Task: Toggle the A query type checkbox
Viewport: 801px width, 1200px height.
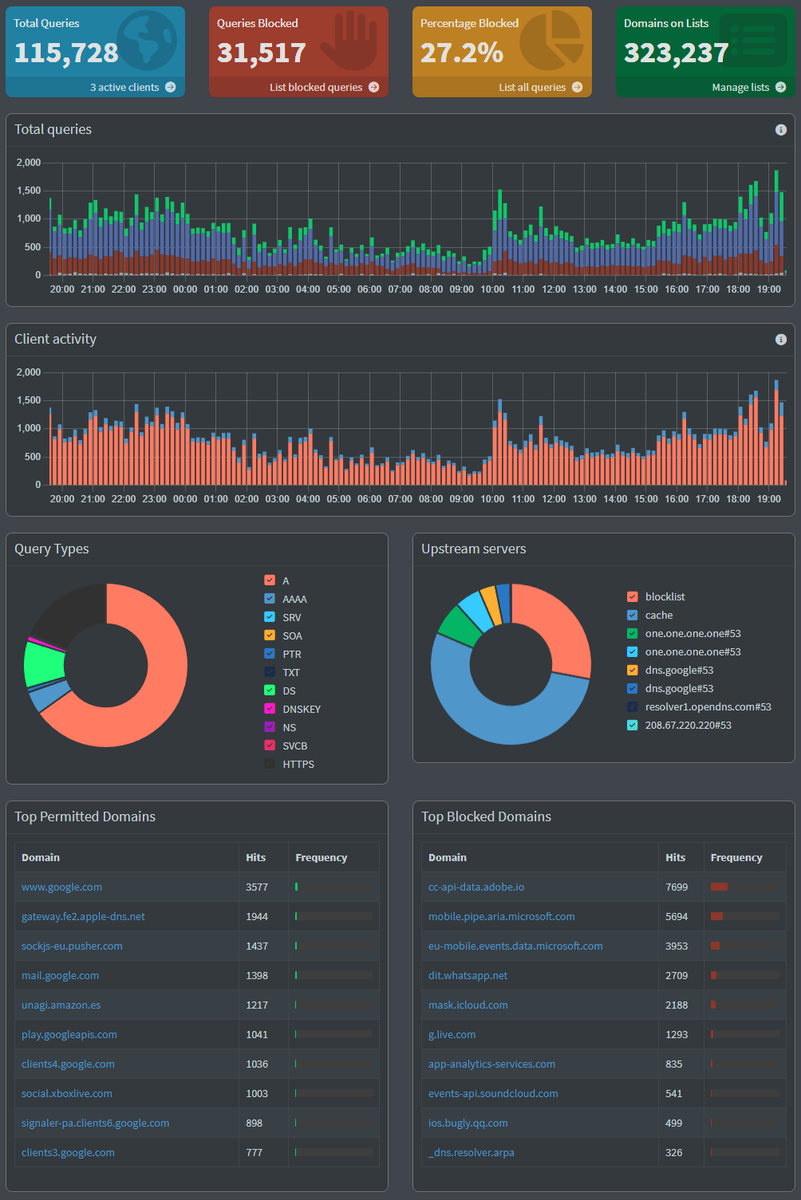Action: (x=270, y=581)
